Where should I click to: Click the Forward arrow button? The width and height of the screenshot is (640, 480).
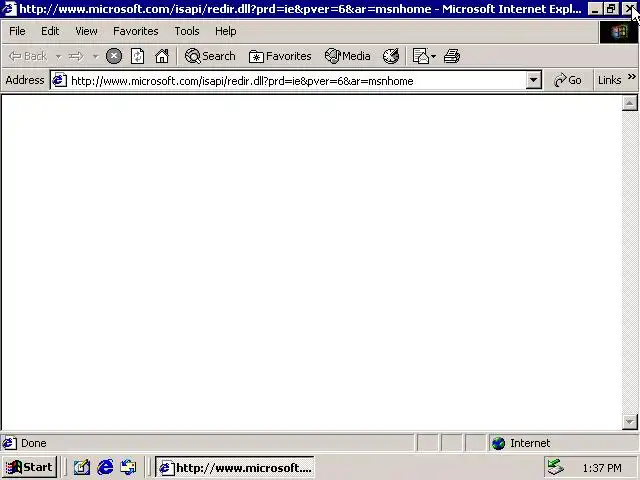(76, 56)
